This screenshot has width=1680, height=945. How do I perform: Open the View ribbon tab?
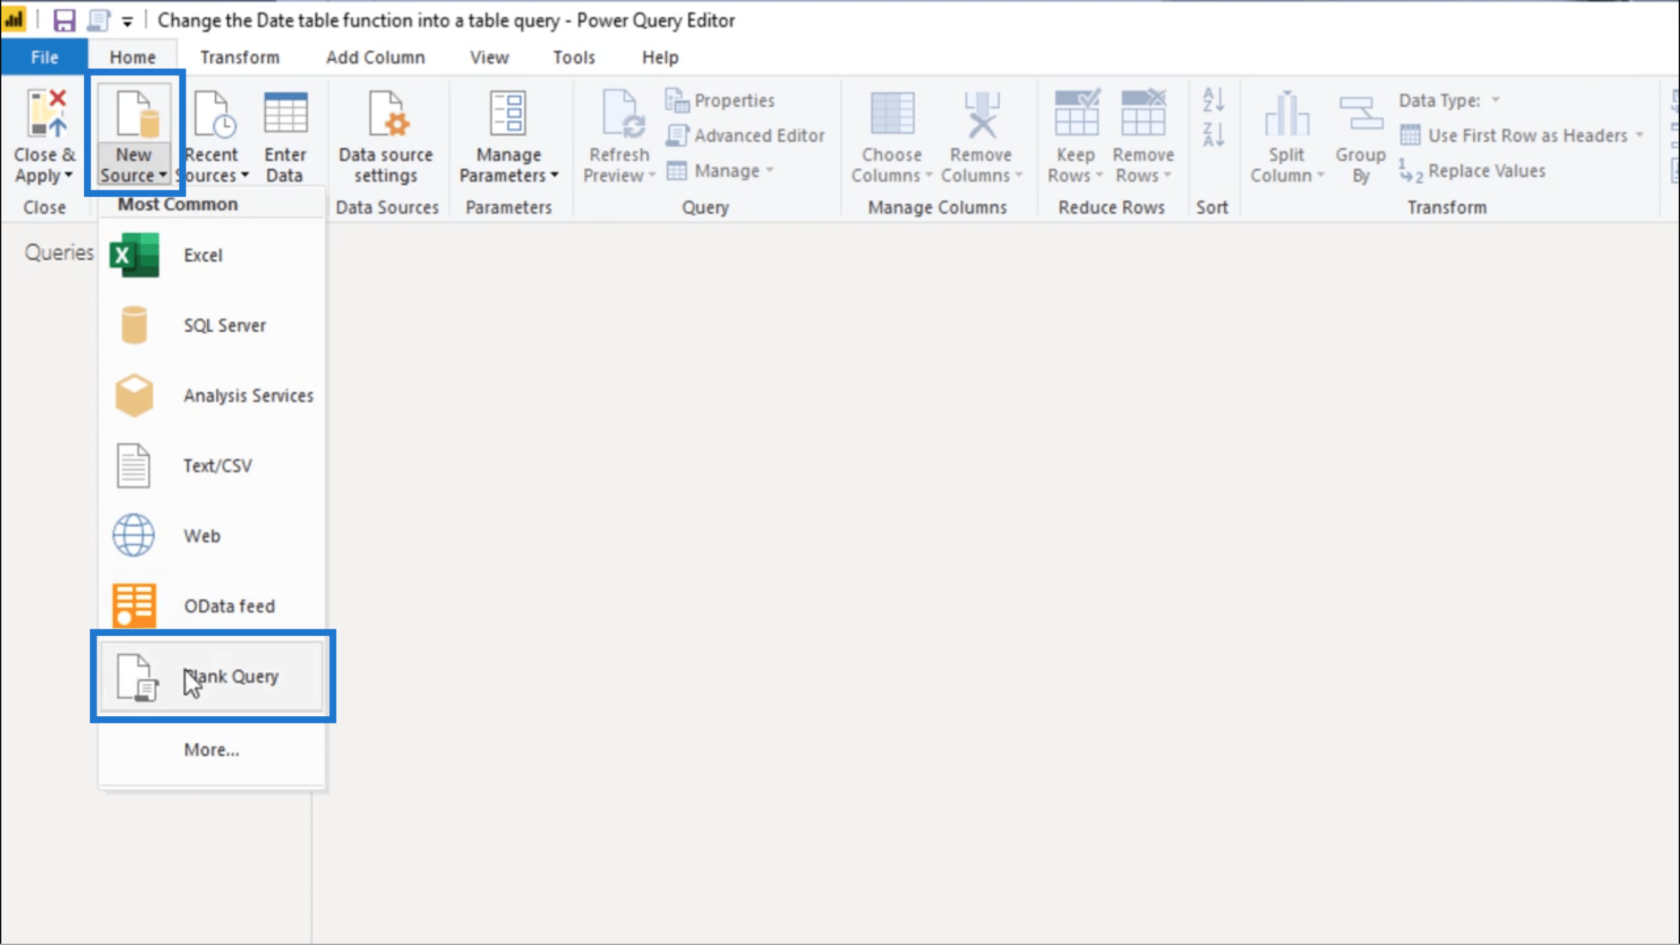click(x=489, y=57)
